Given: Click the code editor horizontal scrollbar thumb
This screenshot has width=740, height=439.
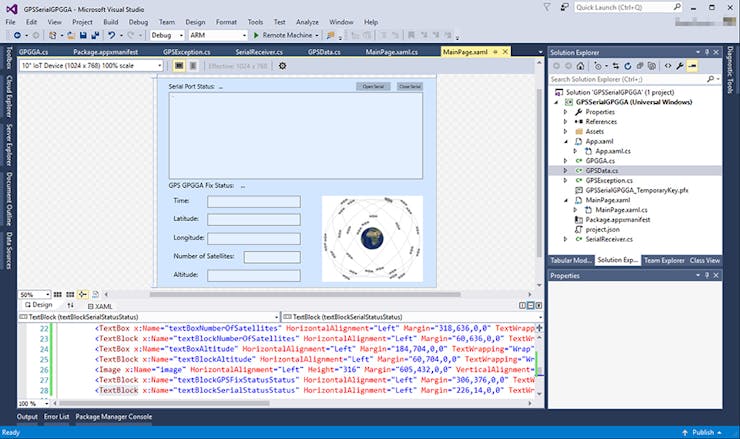Looking at the screenshot, I should point(163,404).
